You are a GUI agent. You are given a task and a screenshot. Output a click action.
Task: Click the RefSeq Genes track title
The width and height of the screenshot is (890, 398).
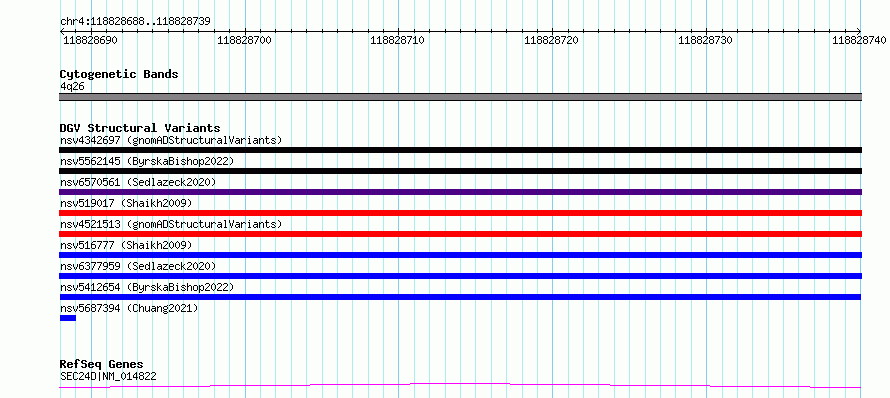tap(102, 364)
